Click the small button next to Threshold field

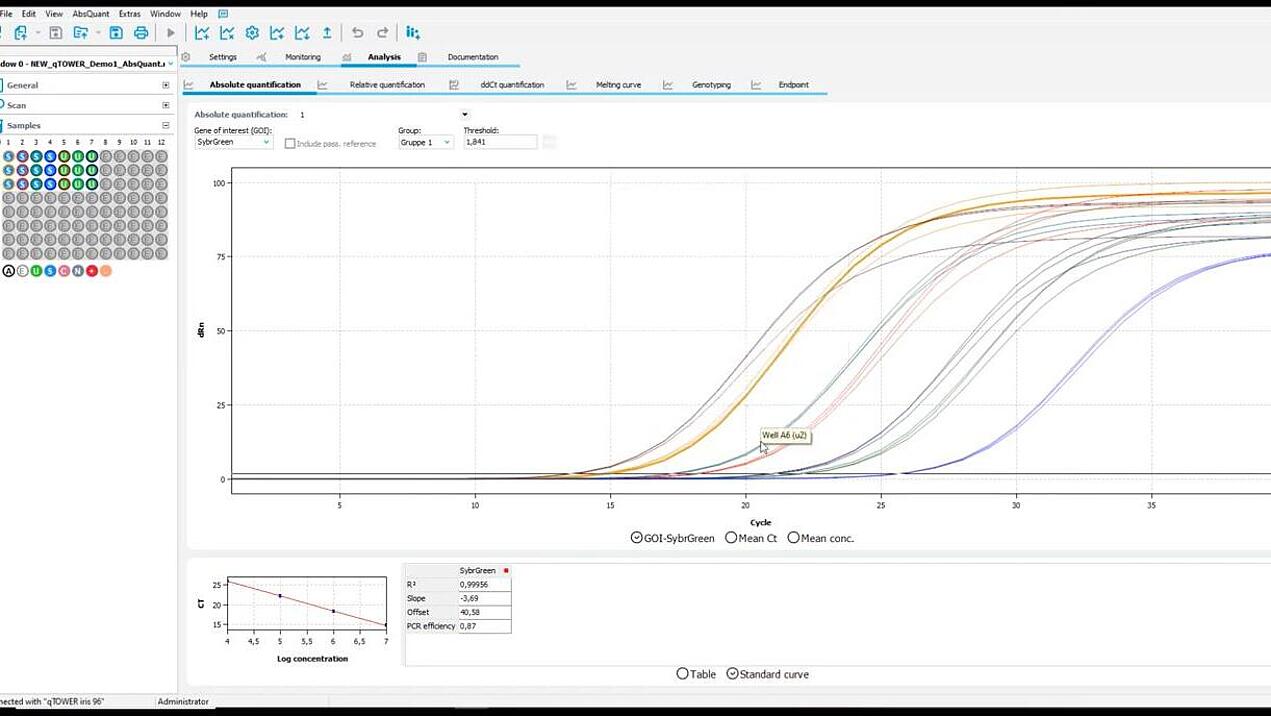click(x=548, y=142)
